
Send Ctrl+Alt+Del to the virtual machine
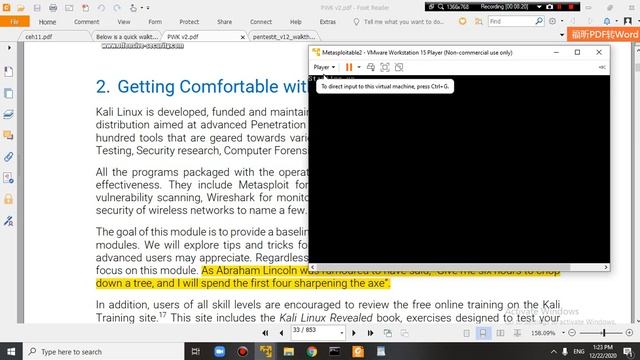coord(371,67)
